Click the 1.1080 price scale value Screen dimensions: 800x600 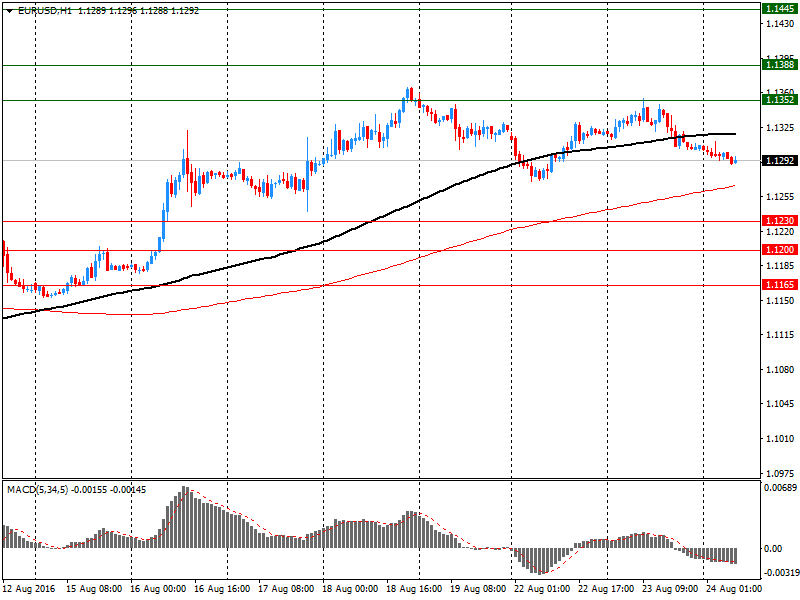tap(780, 369)
